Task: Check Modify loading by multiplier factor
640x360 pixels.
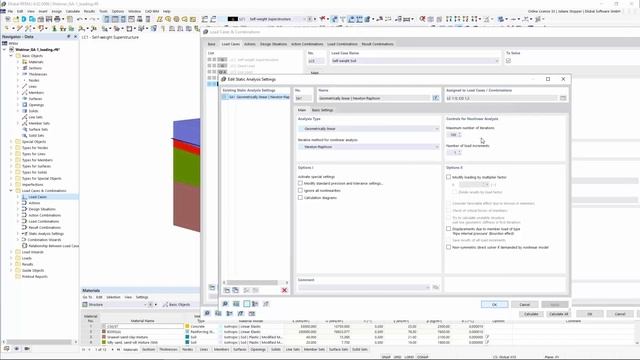Action: coord(449,177)
